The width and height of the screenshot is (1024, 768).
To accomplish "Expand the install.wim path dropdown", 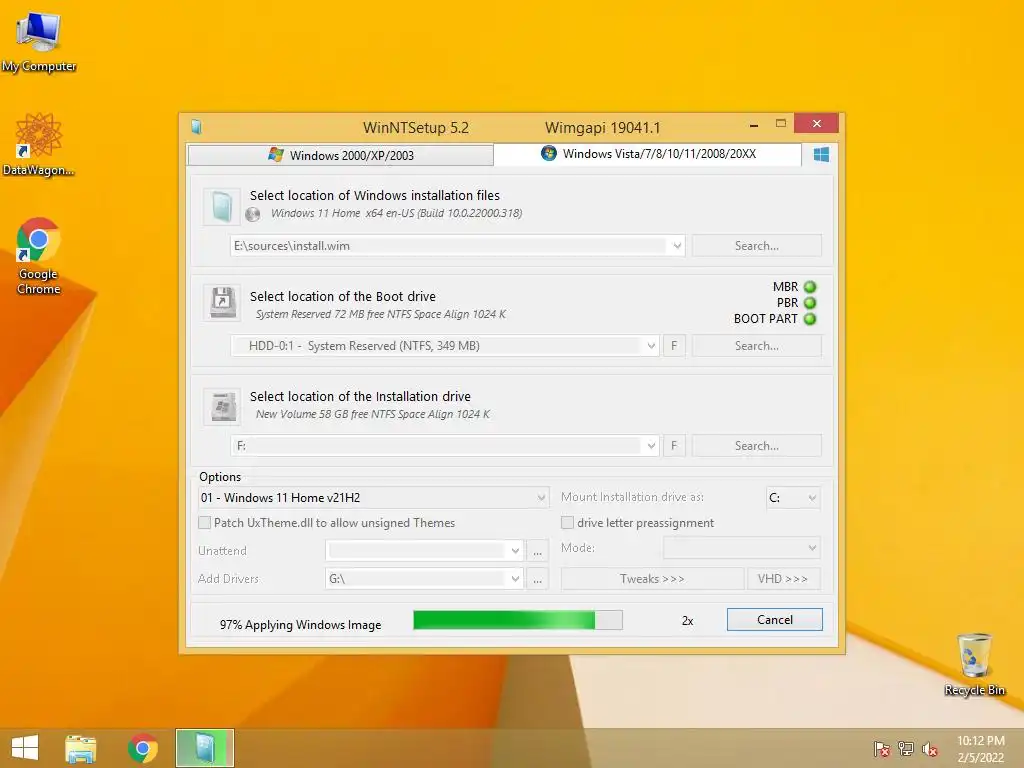I will coord(677,246).
